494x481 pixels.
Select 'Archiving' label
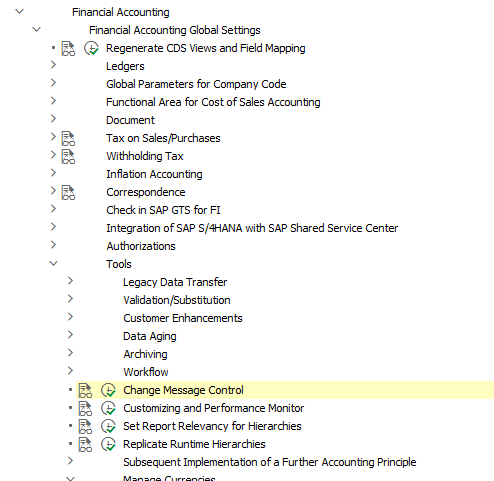click(145, 354)
